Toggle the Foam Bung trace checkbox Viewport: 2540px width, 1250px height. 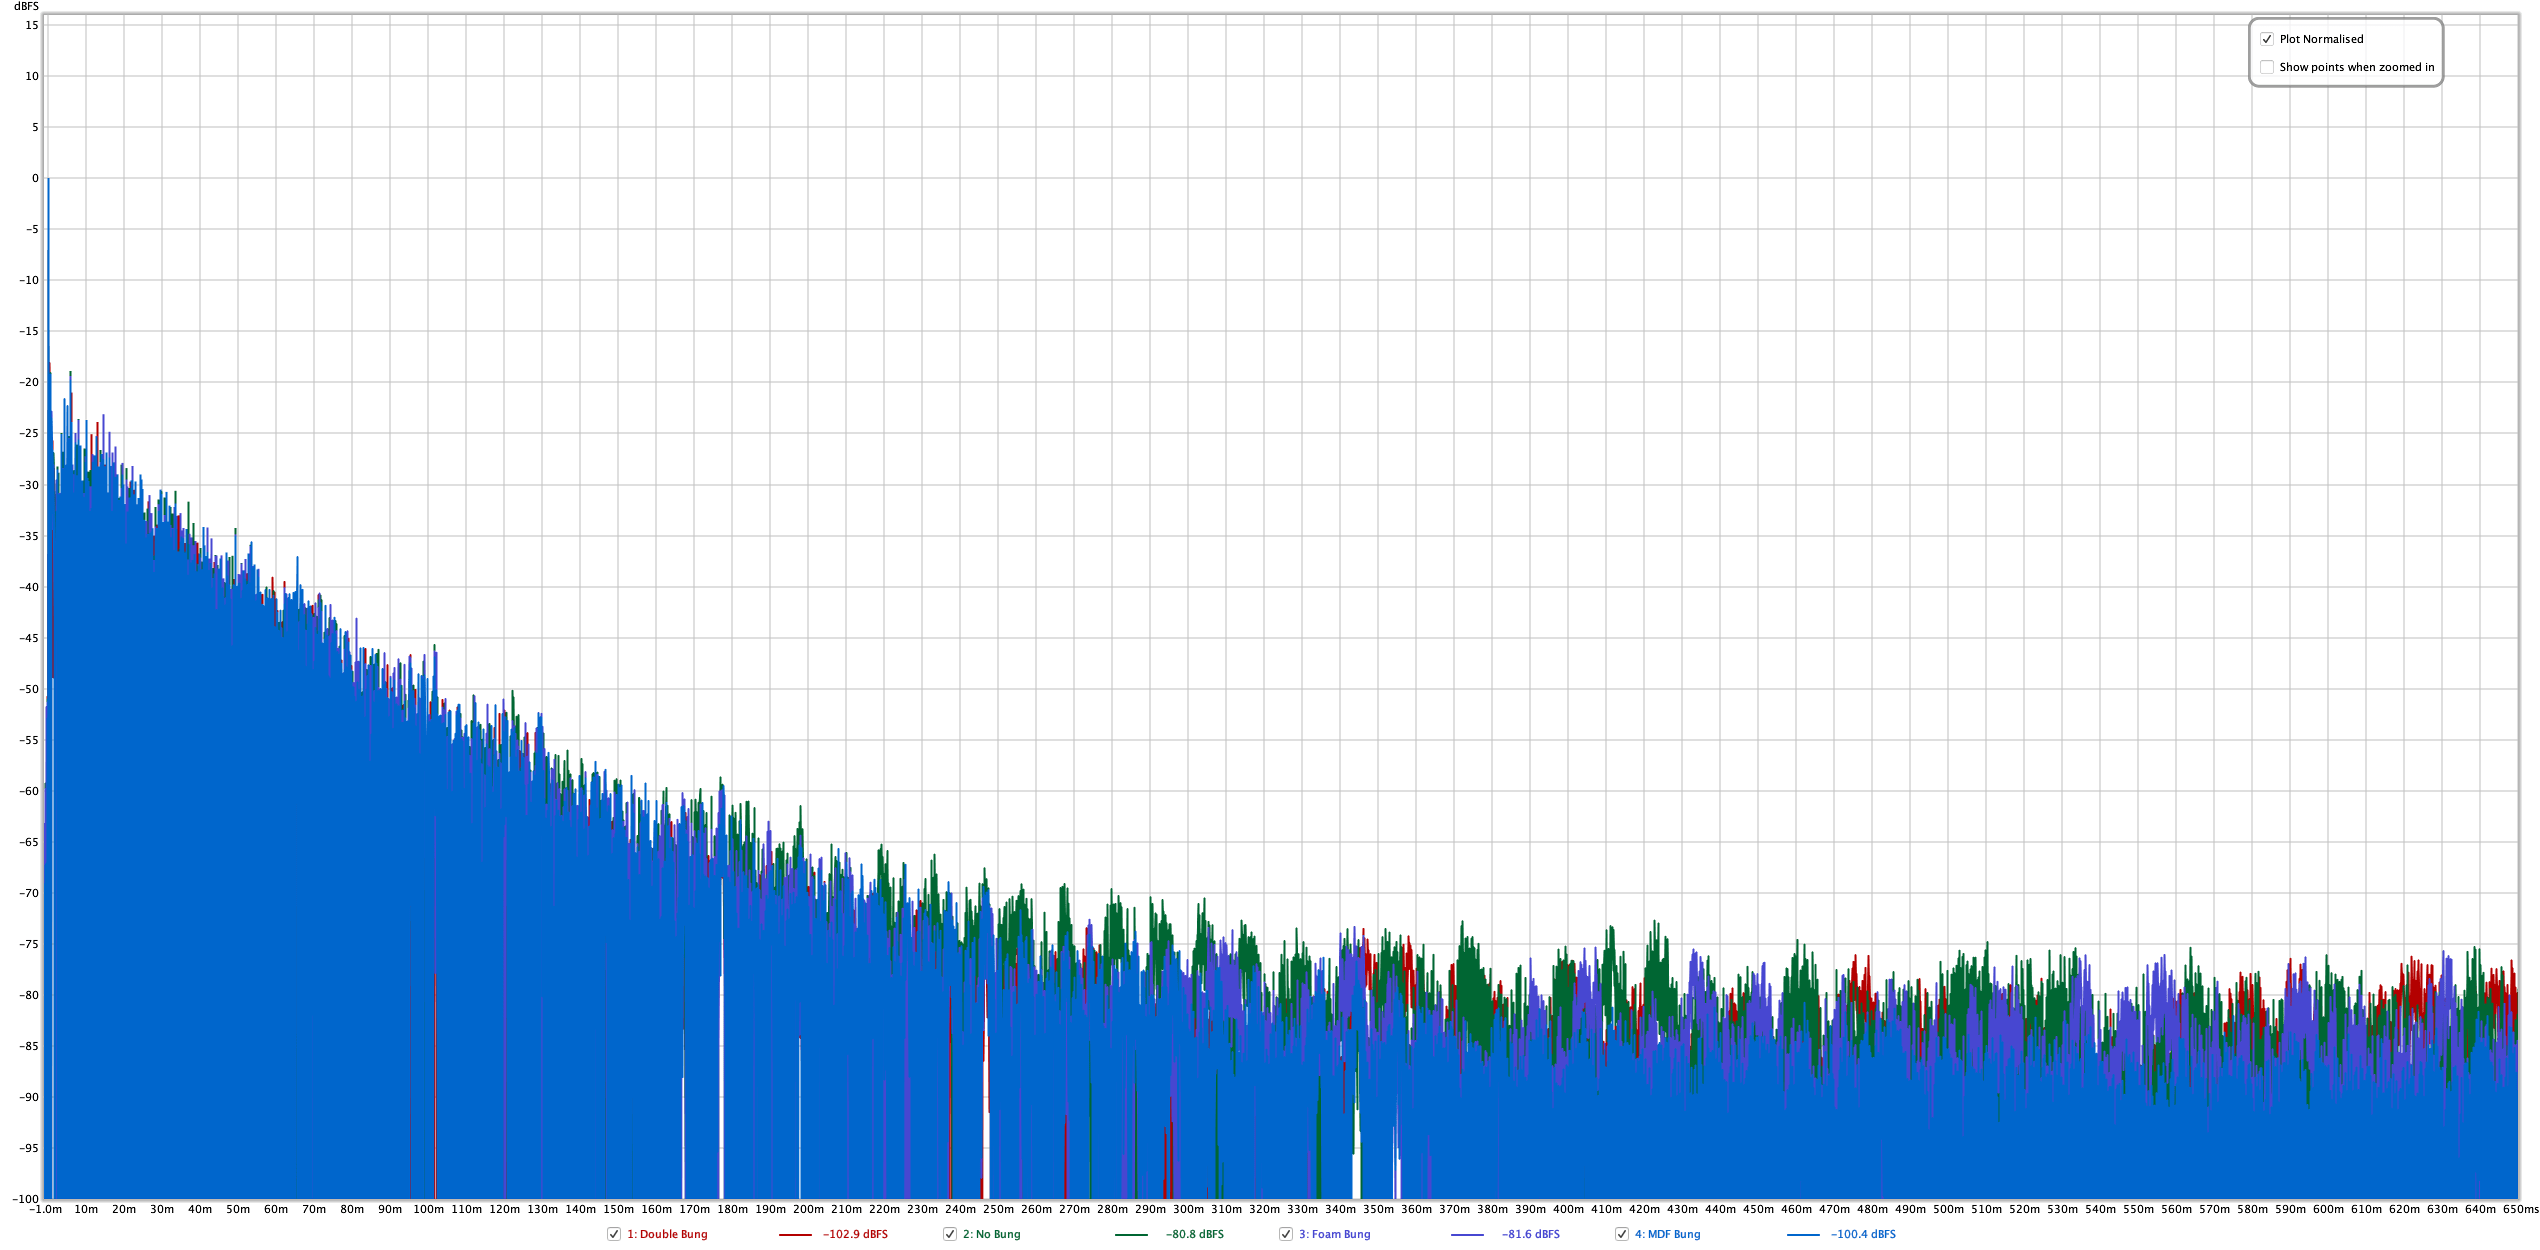(x=1286, y=1234)
